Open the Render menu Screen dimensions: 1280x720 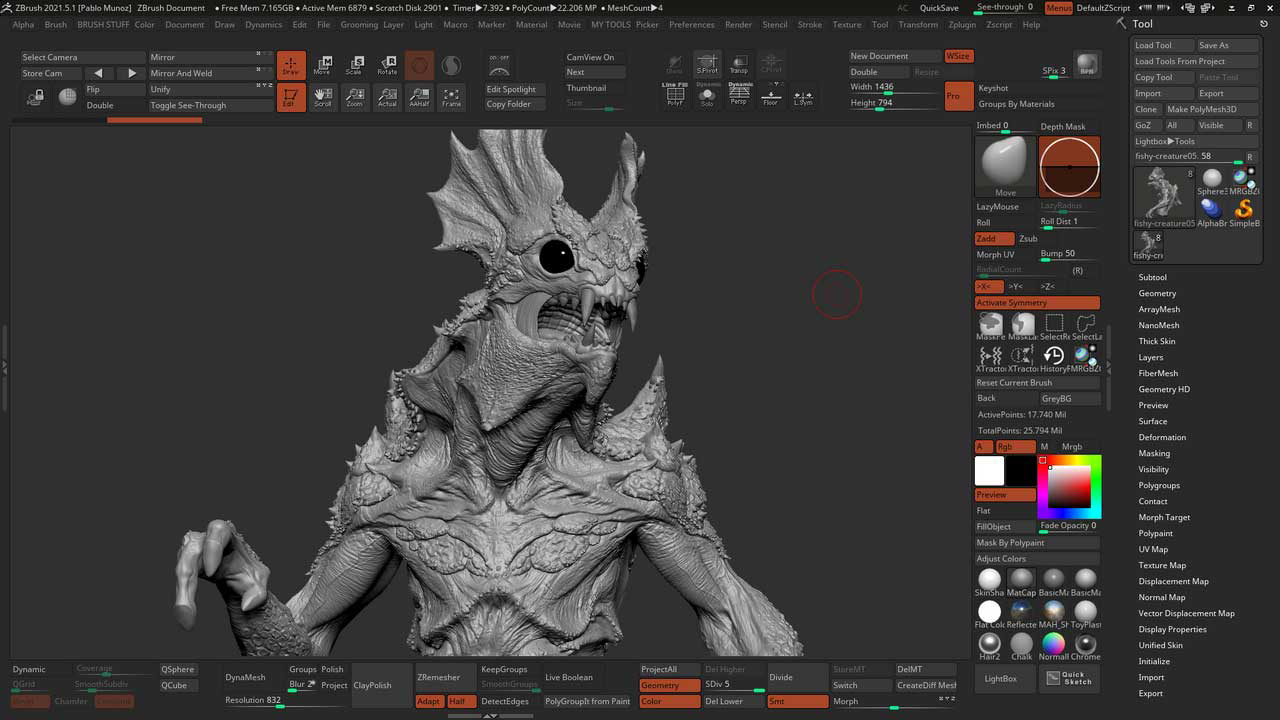(x=738, y=24)
